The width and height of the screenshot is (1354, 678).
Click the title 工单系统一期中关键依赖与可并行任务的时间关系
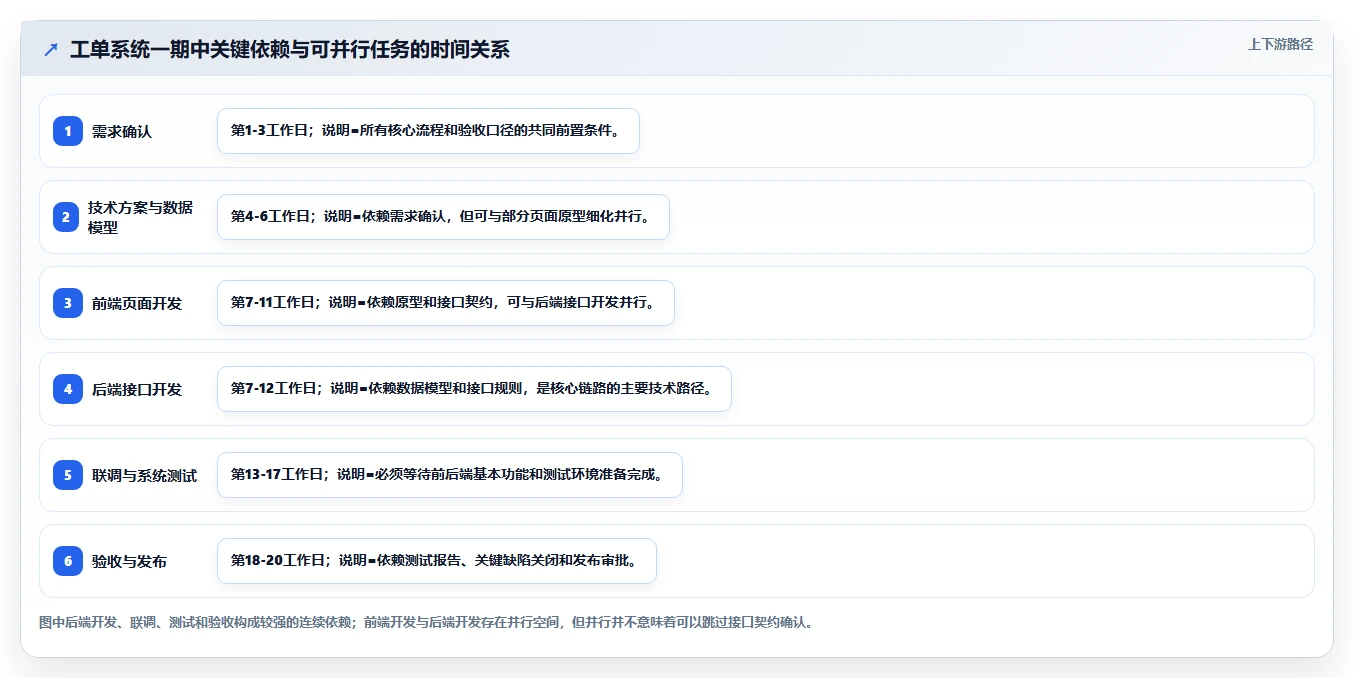point(290,49)
